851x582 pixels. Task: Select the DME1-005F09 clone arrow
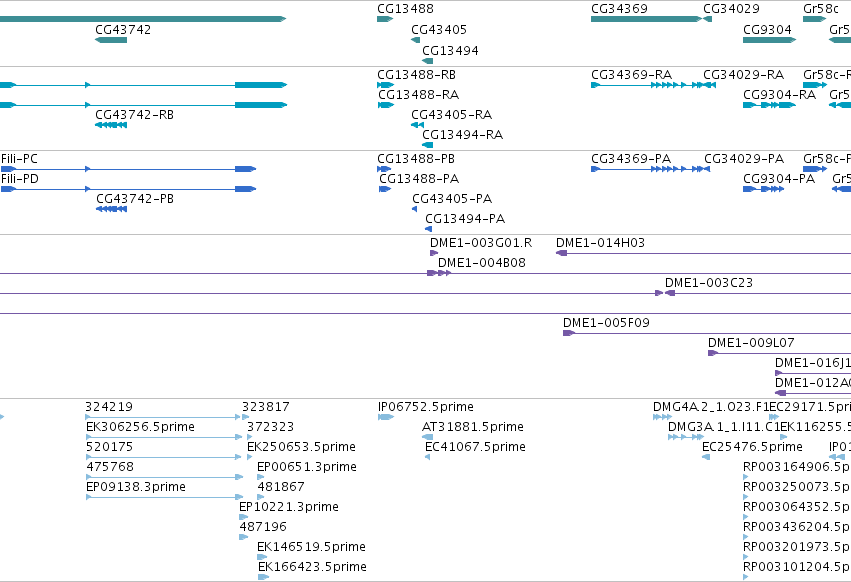(x=569, y=333)
